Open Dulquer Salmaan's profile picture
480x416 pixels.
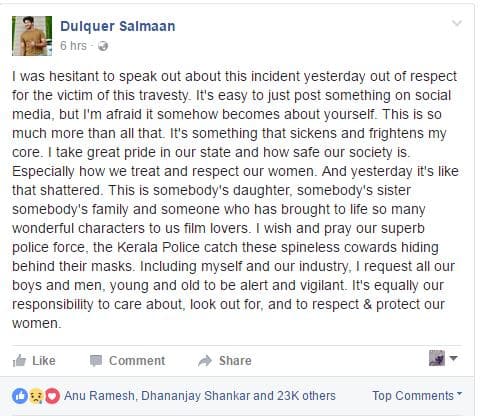click(32, 36)
